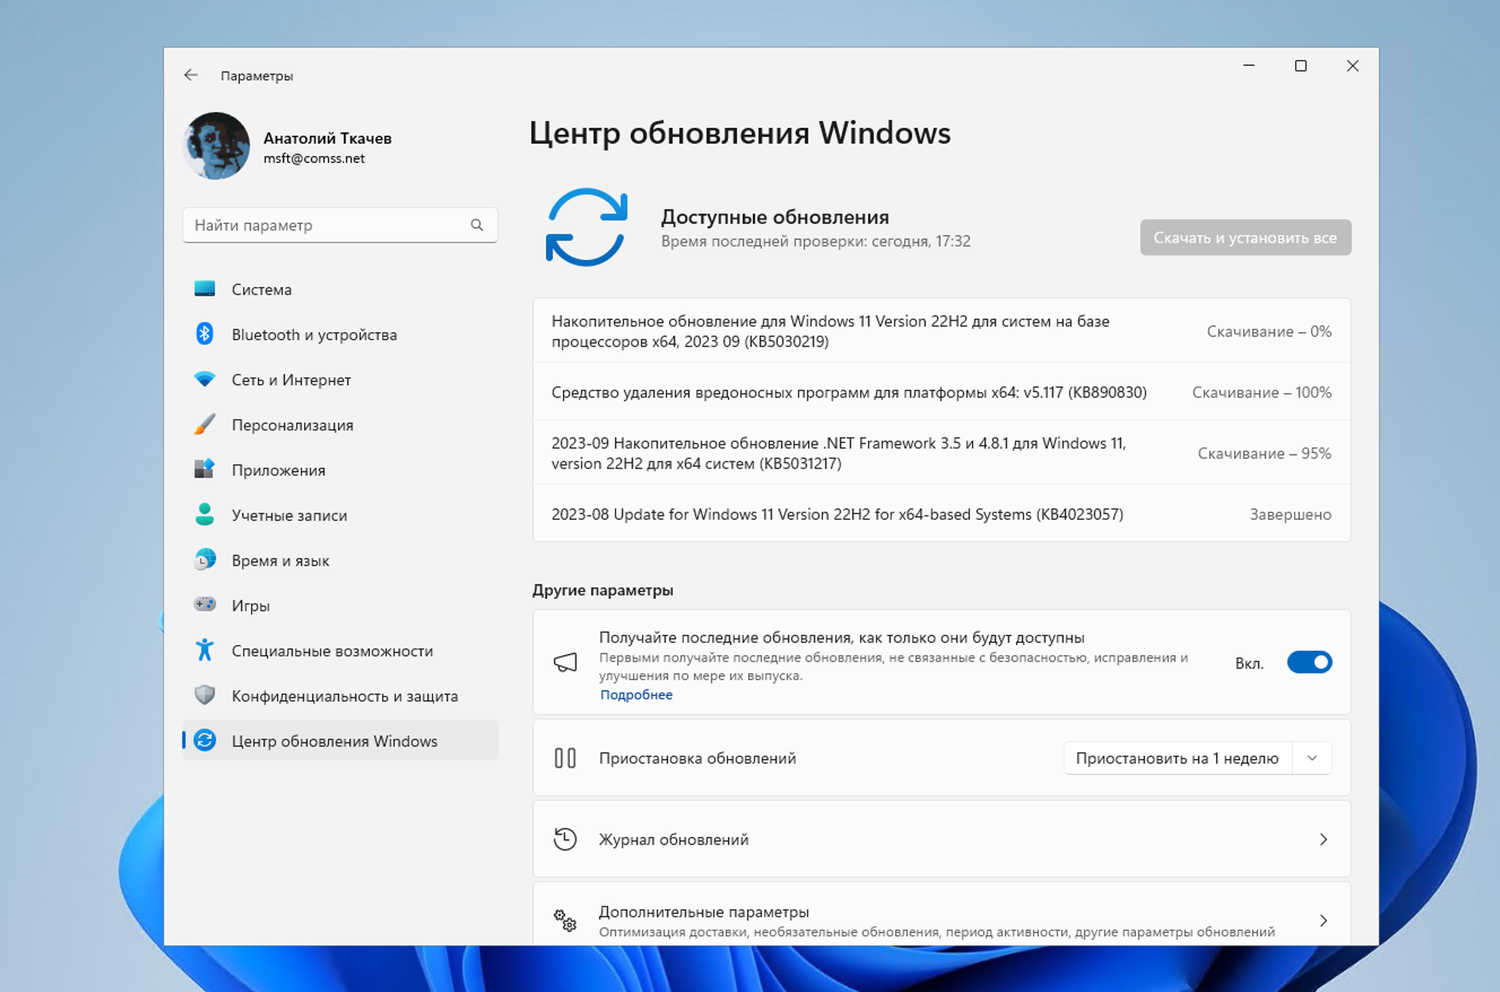Go to Конфиденциальность и защита
This screenshot has width=1500, height=992.
[x=340, y=695]
